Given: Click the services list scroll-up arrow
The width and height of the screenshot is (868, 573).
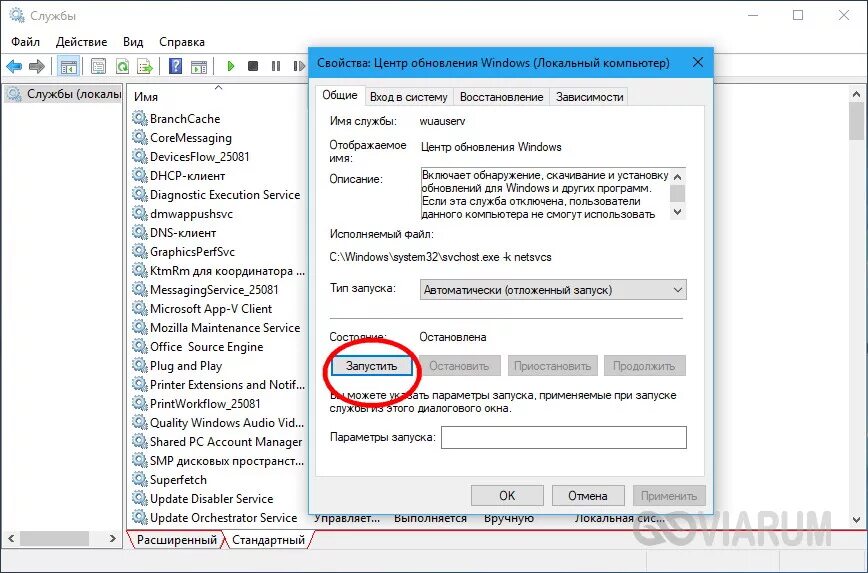Looking at the screenshot, I should click(856, 95).
